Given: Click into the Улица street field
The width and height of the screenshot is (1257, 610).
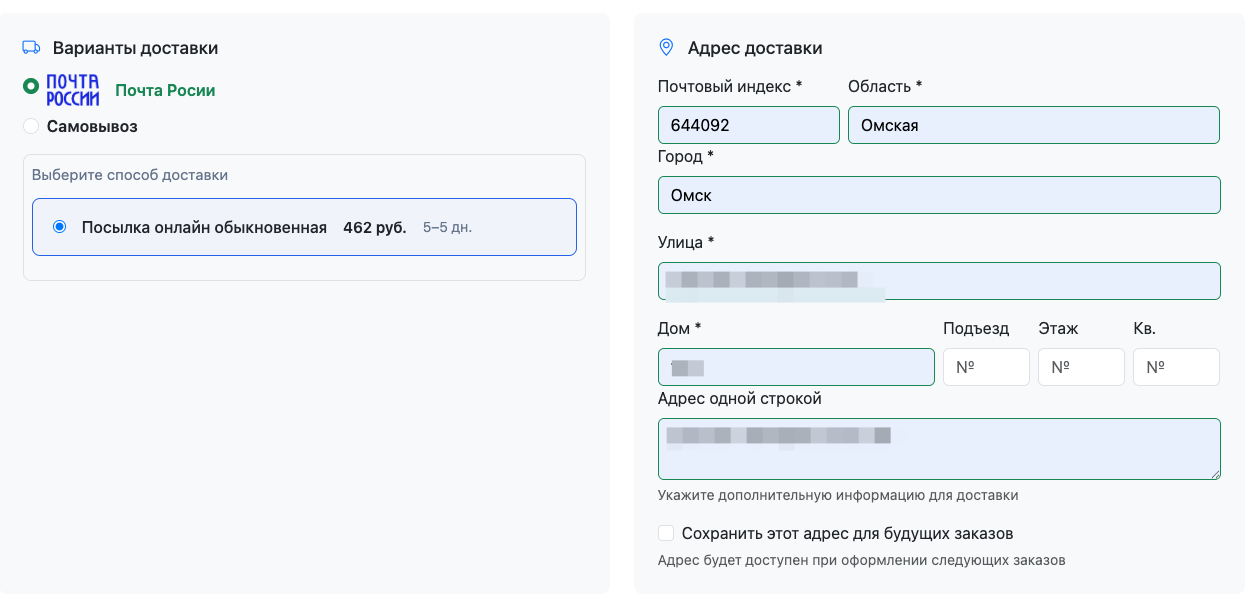Looking at the screenshot, I should click(938, 281).
